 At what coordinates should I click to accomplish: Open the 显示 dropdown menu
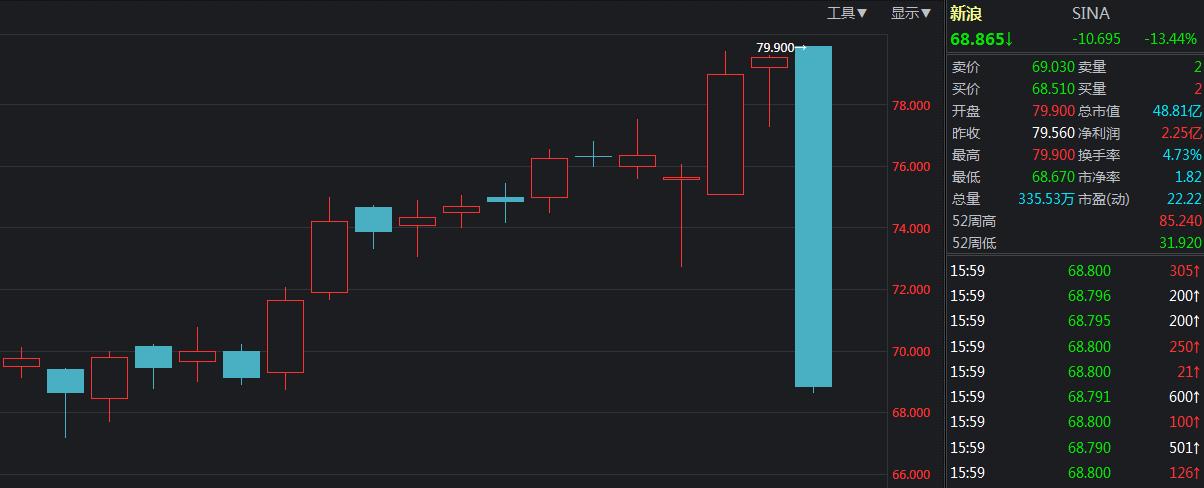[910, 13]
